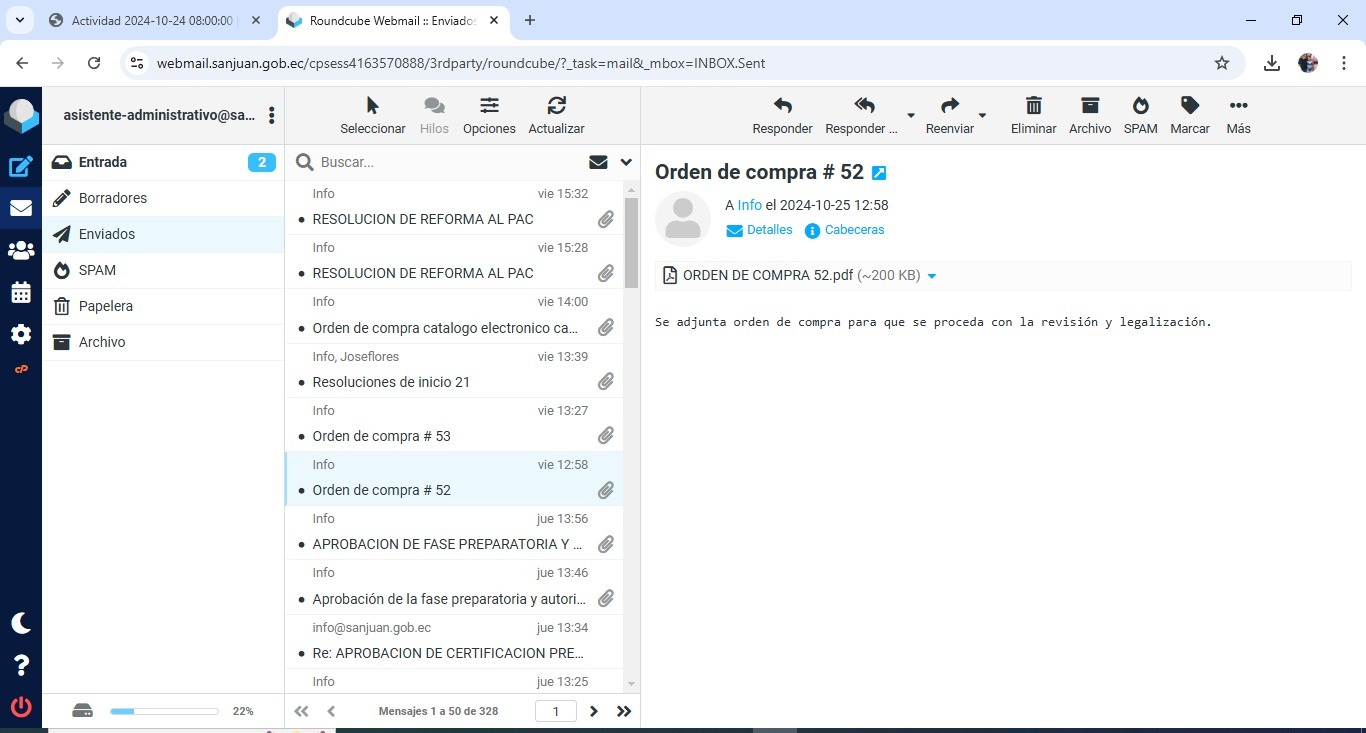Click the page number input field

[x=556, y=711]
